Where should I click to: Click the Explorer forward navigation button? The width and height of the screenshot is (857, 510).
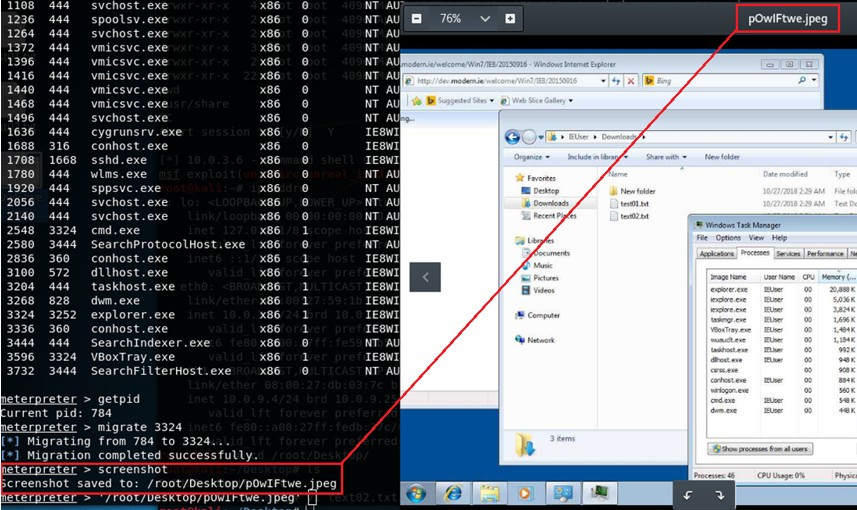tap(529, 137)
